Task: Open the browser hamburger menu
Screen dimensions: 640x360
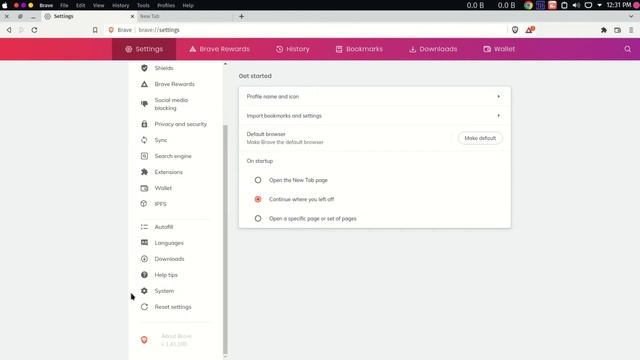Action: point(631,30)
